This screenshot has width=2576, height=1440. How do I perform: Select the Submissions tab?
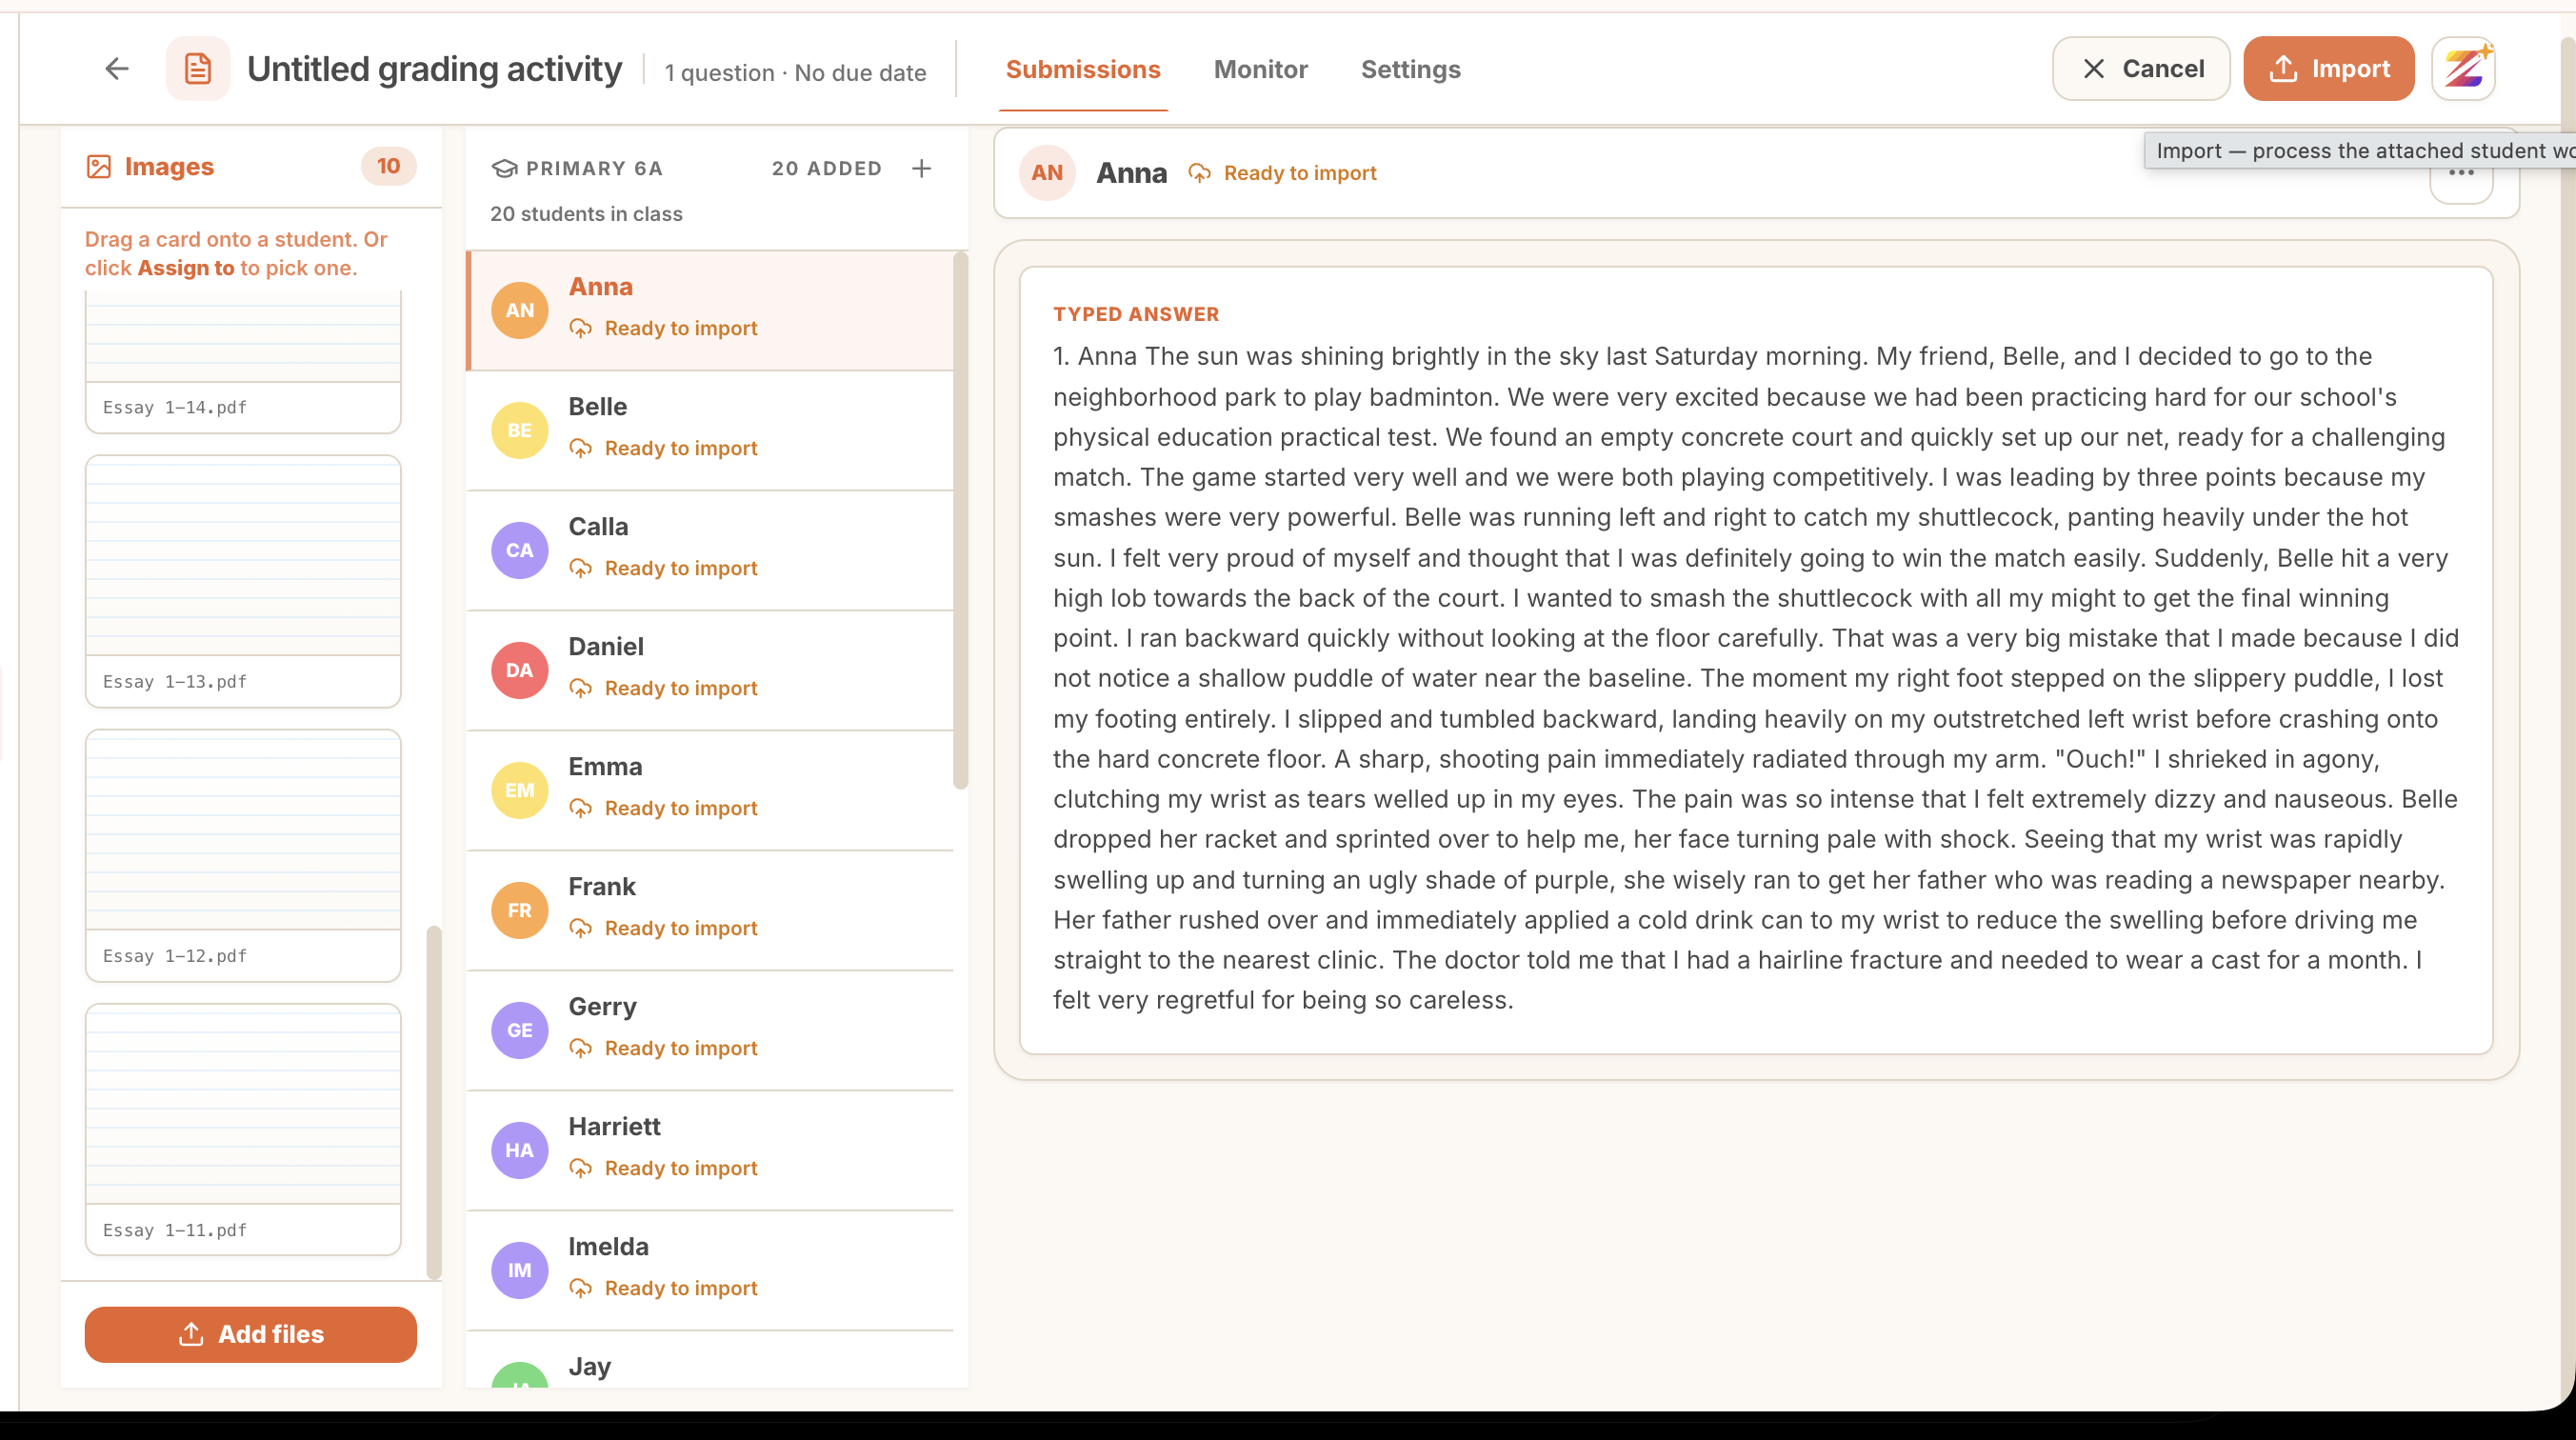[1083, 69]
